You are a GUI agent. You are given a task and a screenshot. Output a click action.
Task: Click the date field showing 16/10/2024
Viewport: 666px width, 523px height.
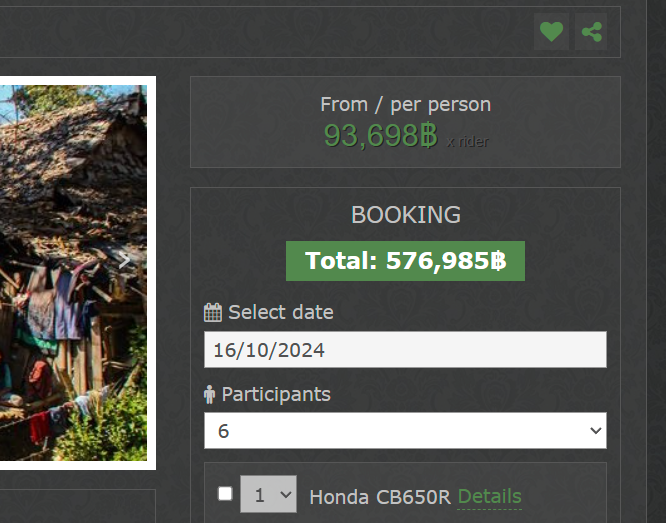405,350
